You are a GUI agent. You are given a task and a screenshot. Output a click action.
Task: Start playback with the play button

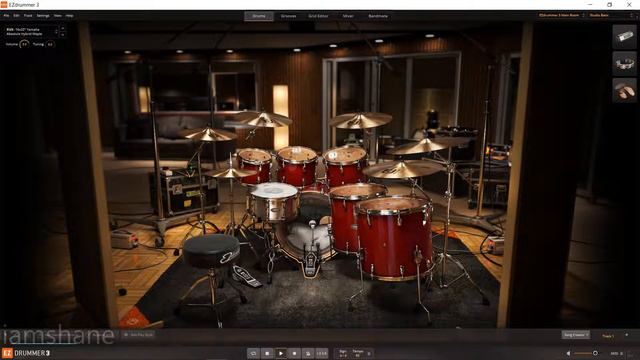click(x=281, y=353)
